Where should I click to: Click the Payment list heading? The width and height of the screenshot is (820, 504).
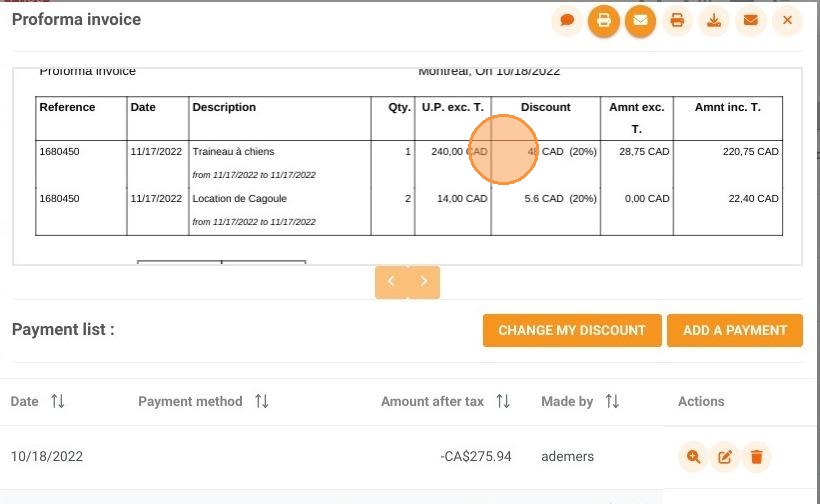(x=63, y=329)
